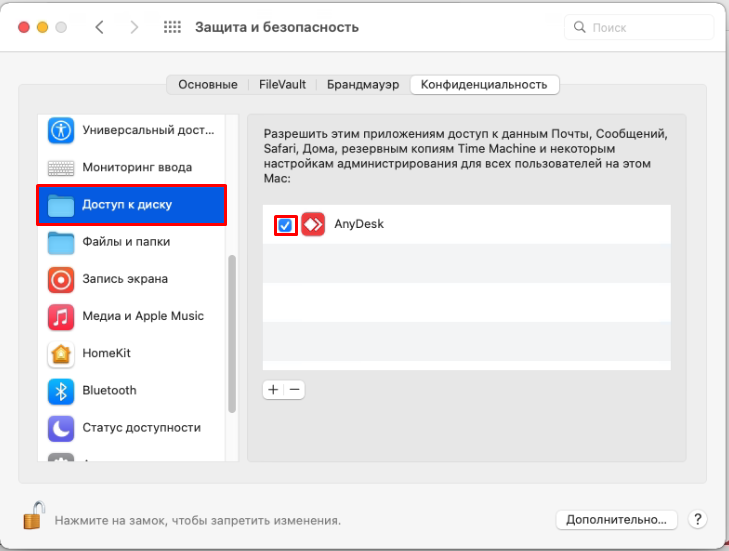Remove app with the minus button
729x551 pixels.
click(x=295, y=390)
